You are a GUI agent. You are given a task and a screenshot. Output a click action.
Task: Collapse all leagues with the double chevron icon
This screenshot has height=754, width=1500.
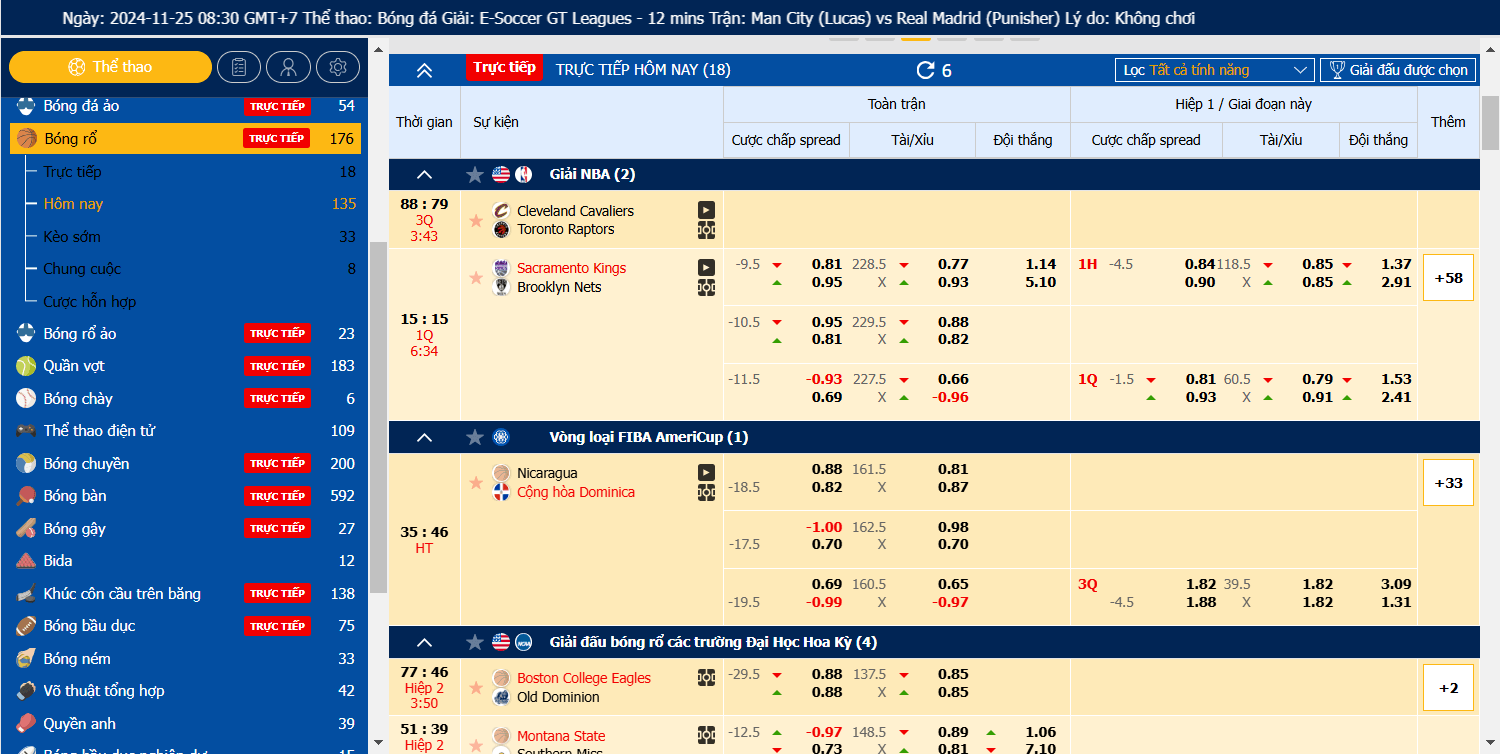click(x=424, y=70)
